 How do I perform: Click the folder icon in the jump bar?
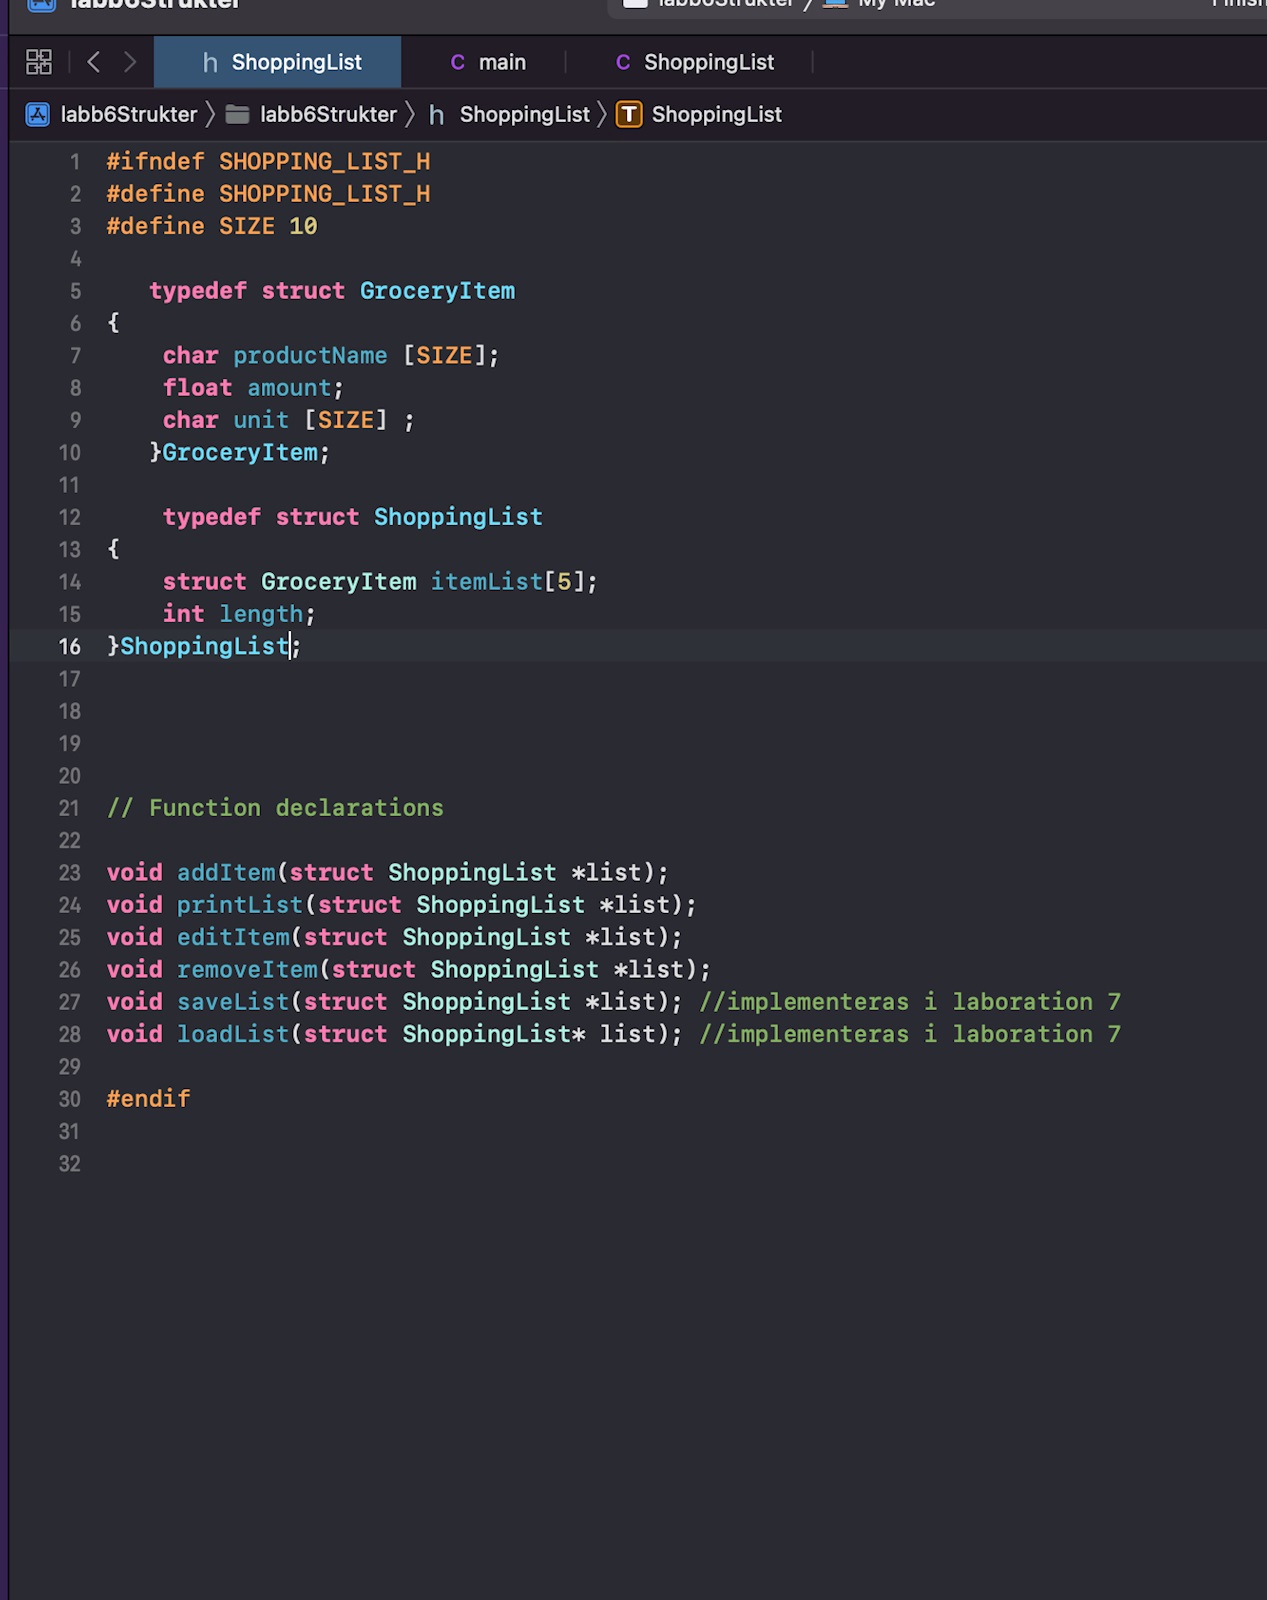click(237, 115)
